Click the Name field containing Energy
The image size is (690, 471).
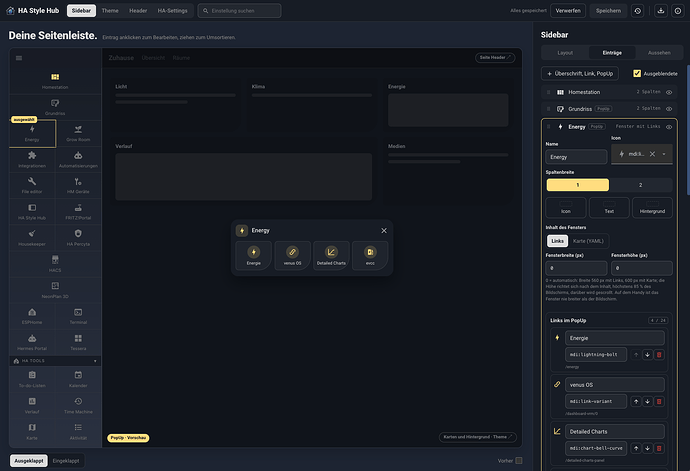(576, 157)
